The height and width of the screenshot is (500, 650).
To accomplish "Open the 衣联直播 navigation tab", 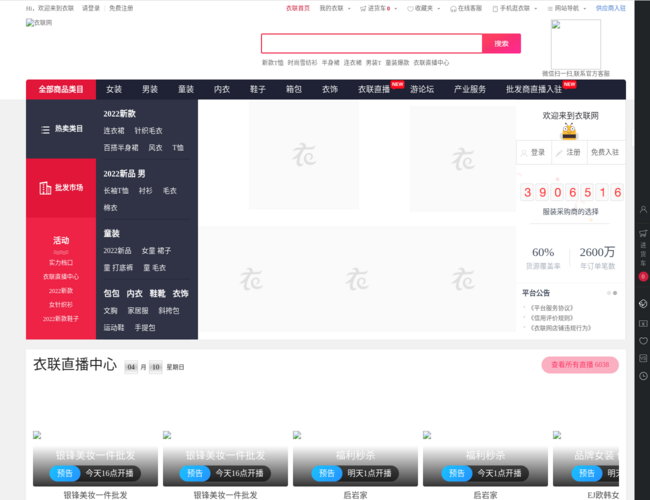I will pyautogui.click(x=374, y=89).
